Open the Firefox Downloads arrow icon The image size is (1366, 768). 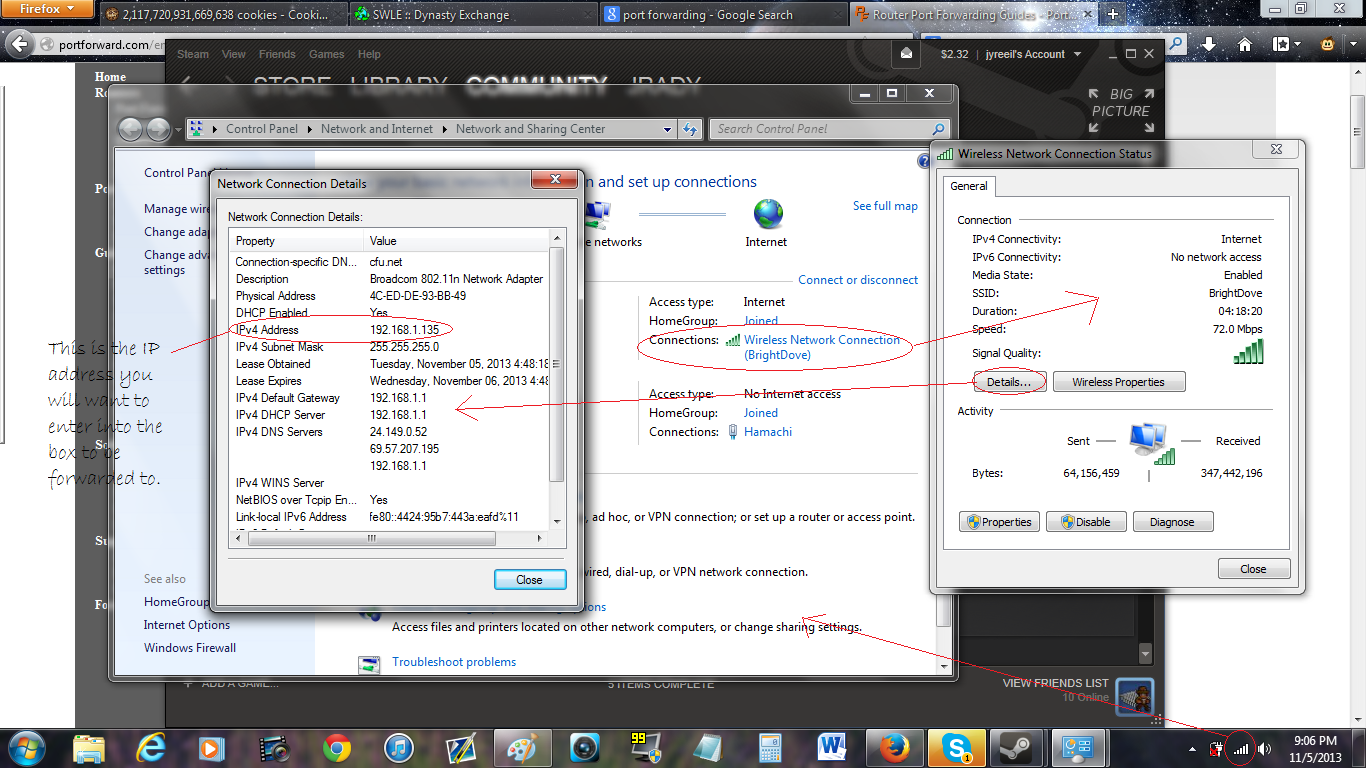pyautogui.click(x=1209, y=44)
